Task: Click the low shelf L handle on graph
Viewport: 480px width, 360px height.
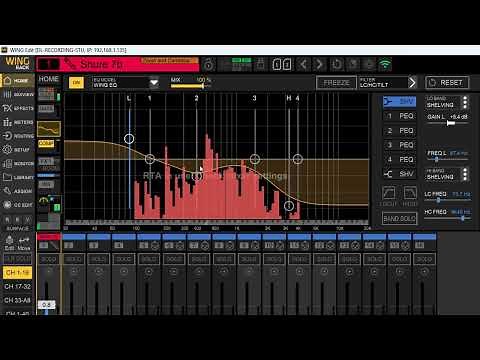Action: coord(129,139)
